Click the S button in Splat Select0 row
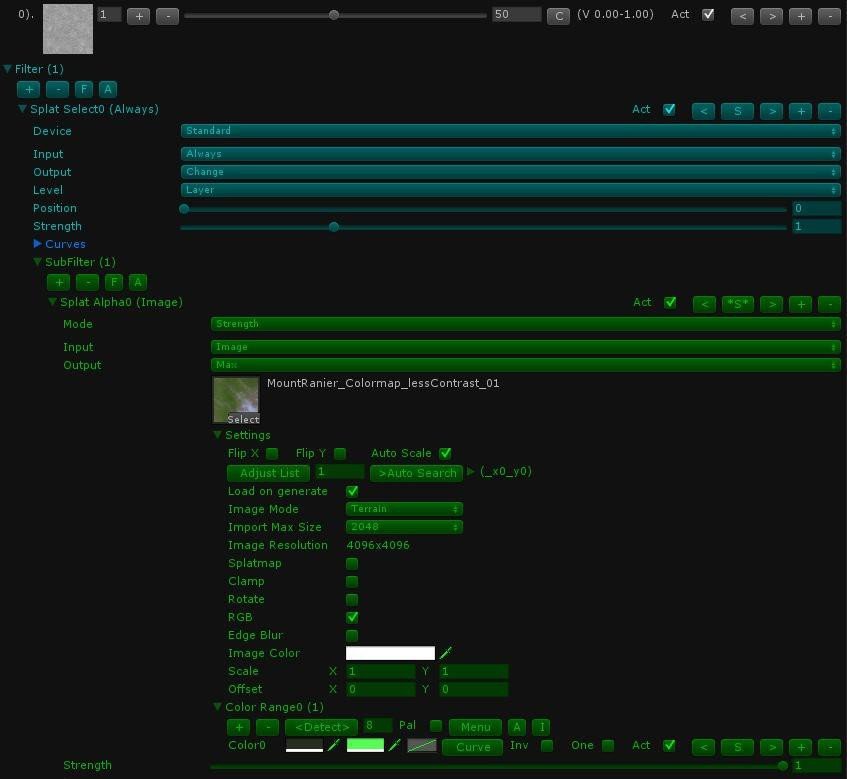This screenshot has width=847, height=779. tap(737, 111)
